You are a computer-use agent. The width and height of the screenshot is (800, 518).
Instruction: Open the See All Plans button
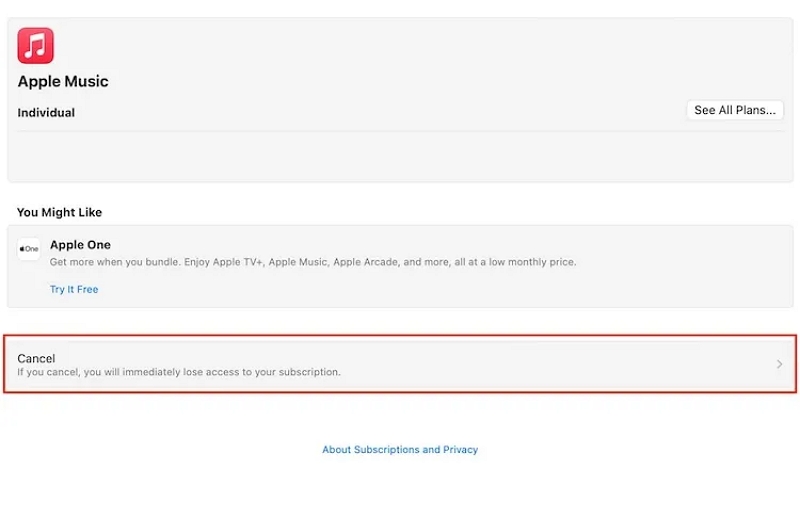point(735,110)
